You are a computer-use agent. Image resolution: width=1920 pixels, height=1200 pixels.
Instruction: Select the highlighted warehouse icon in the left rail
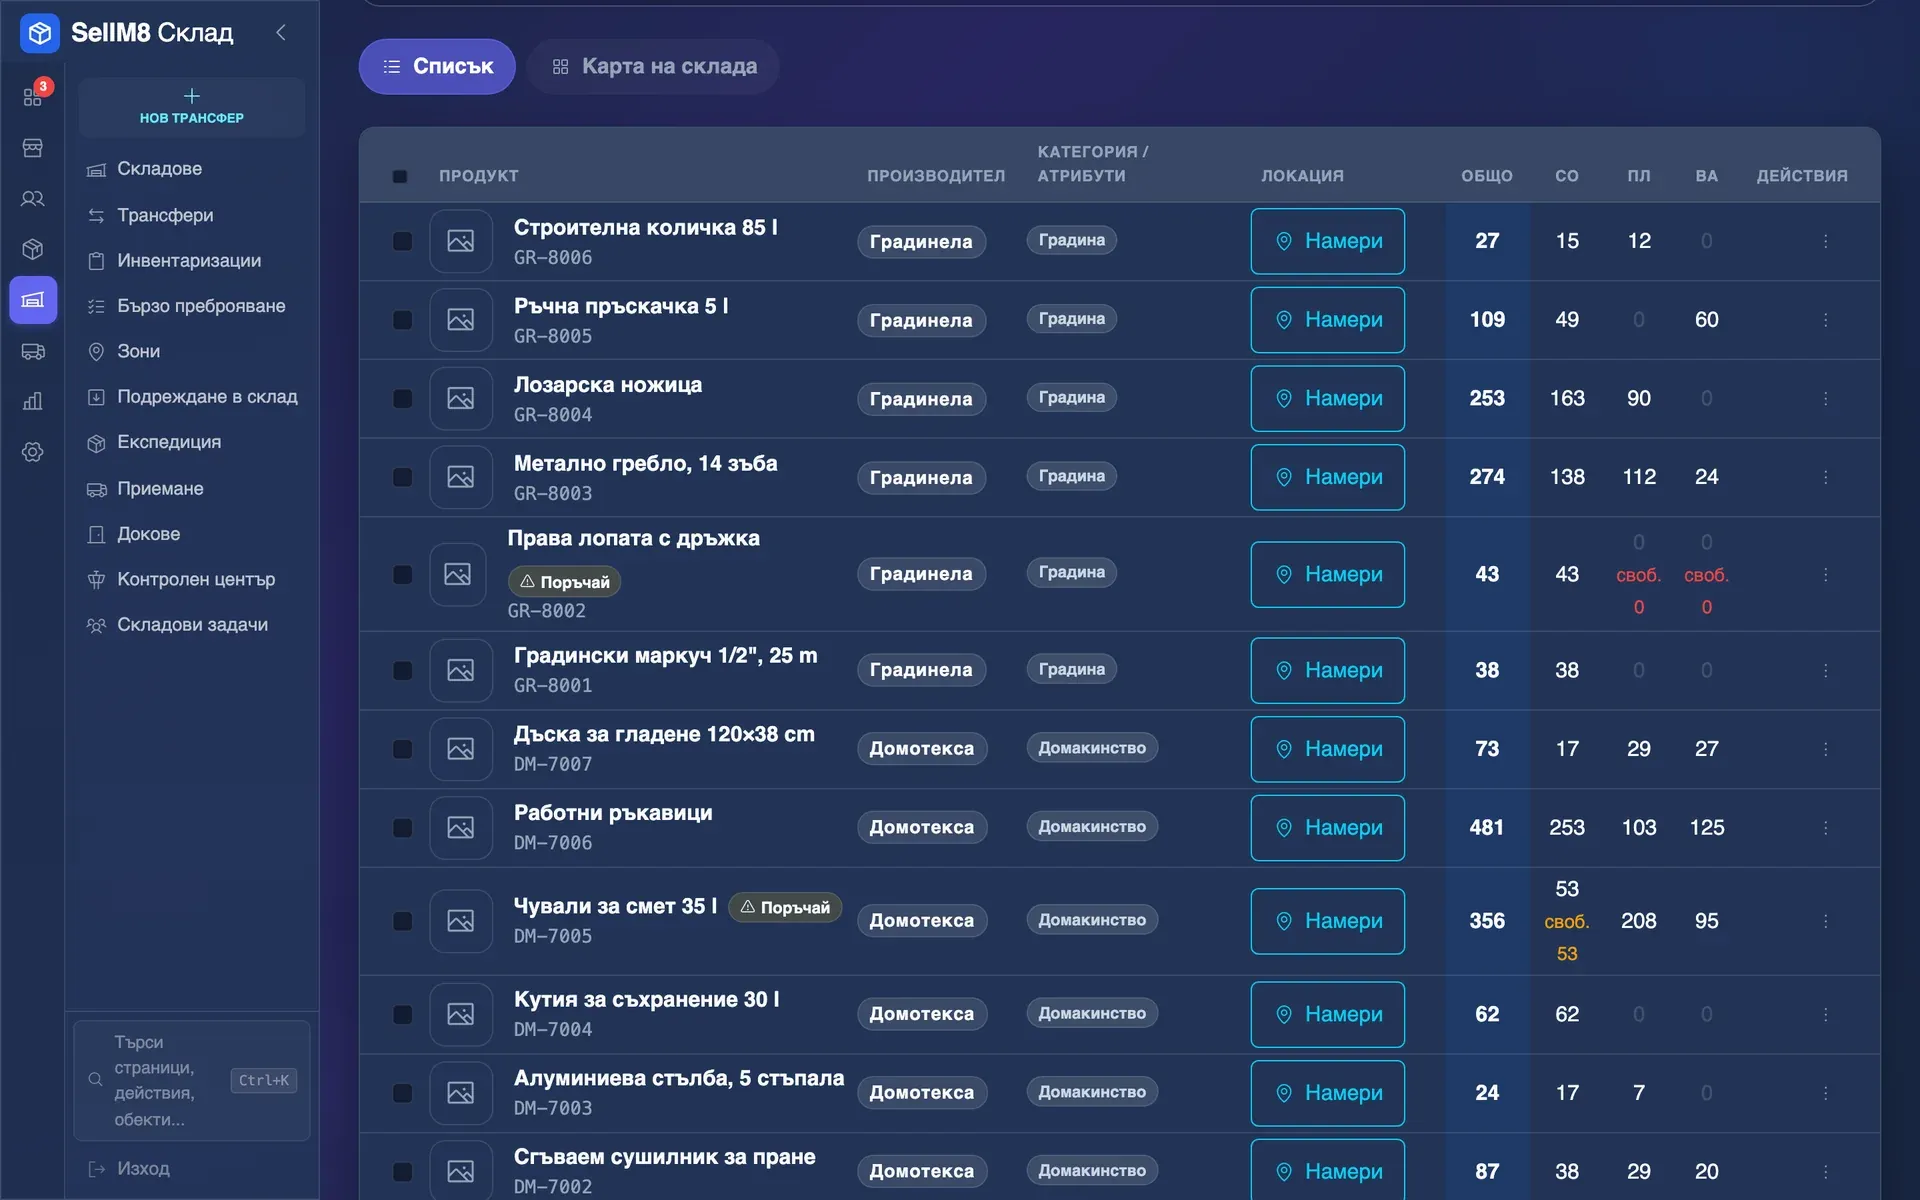(x=33, y=300)
